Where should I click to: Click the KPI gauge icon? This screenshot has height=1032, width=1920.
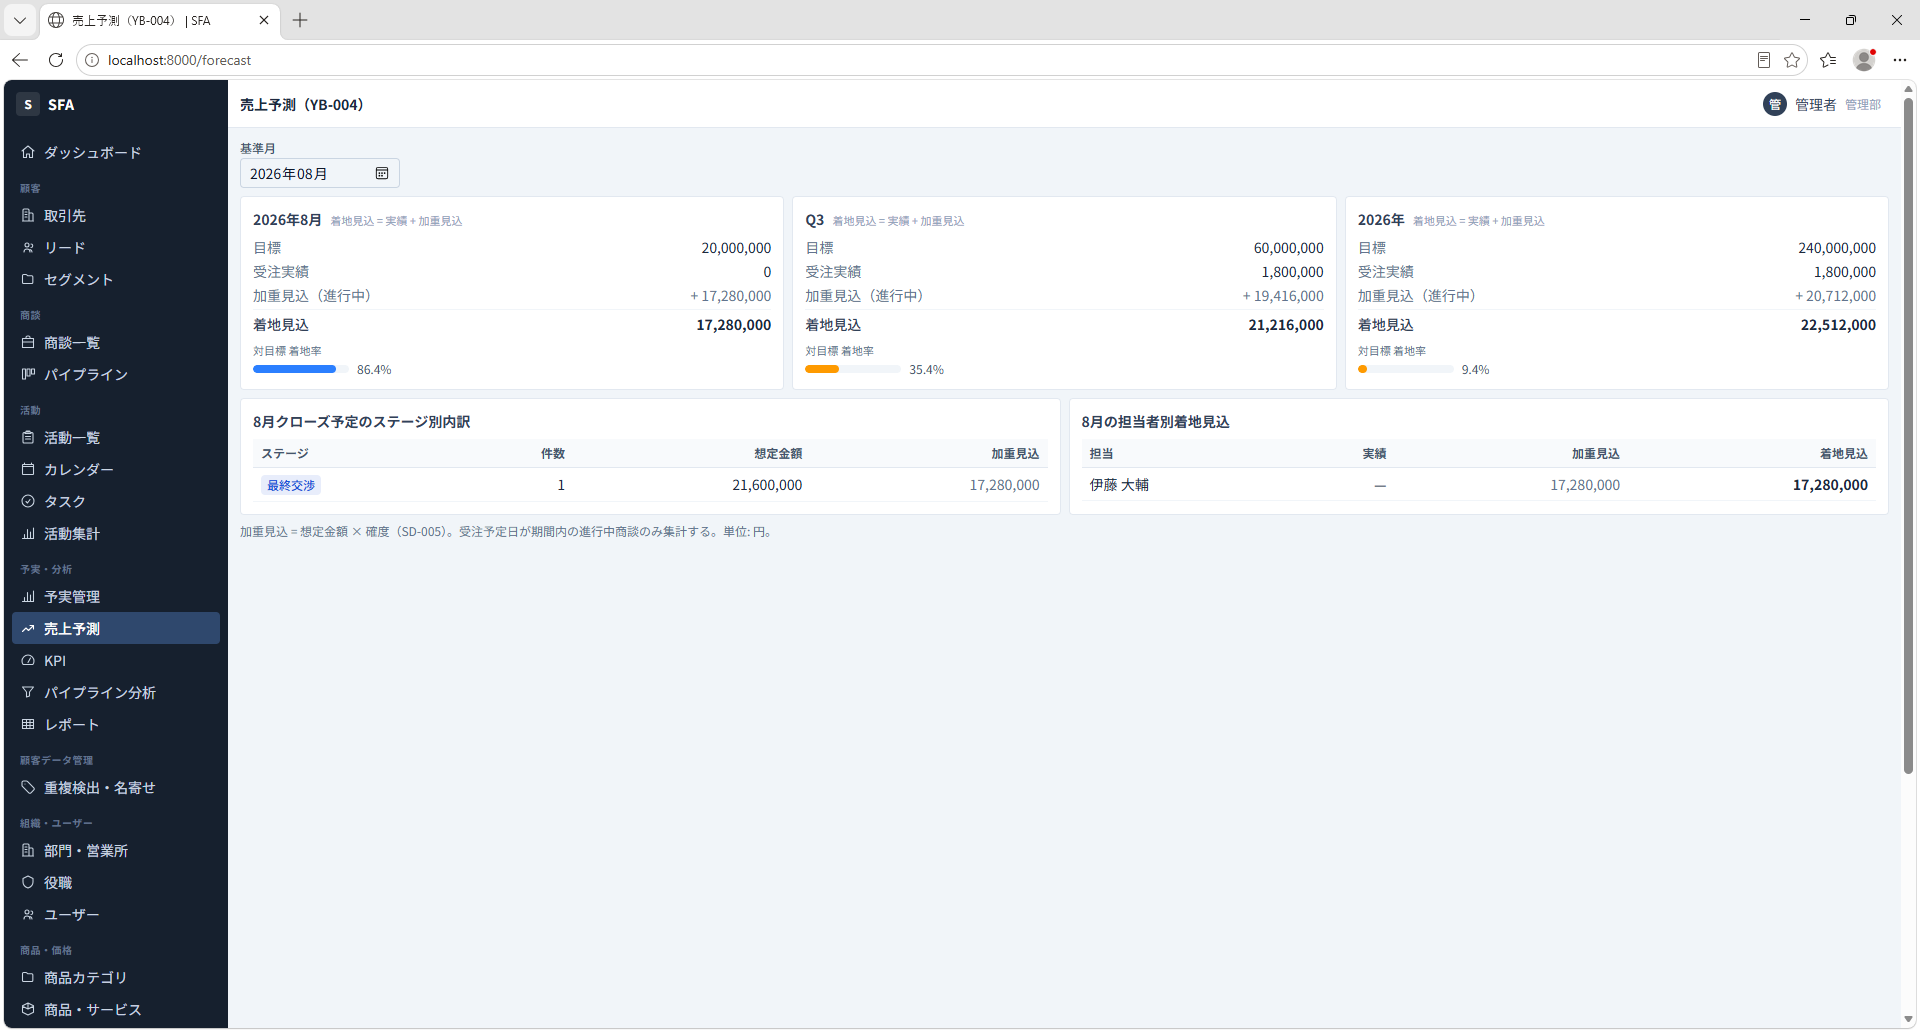click(x=28, y=660)
